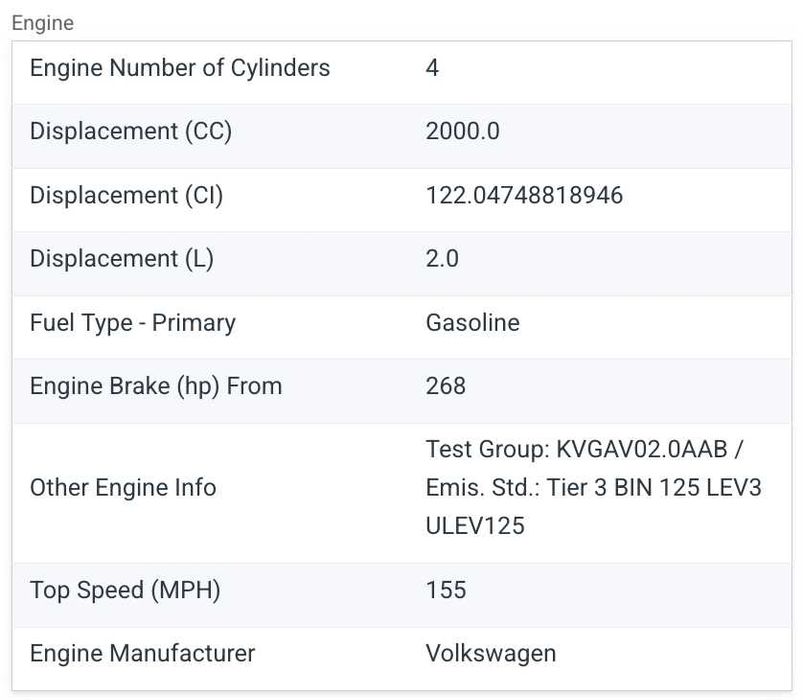Click the ULEV125 text line
This screenshot has height=700, width=803.
pos(475,525)
